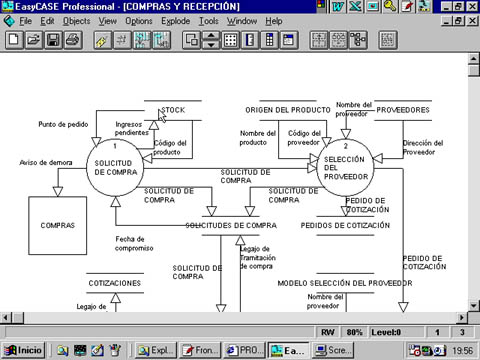
Task: Open the Window menu
Action: (242, 21)
